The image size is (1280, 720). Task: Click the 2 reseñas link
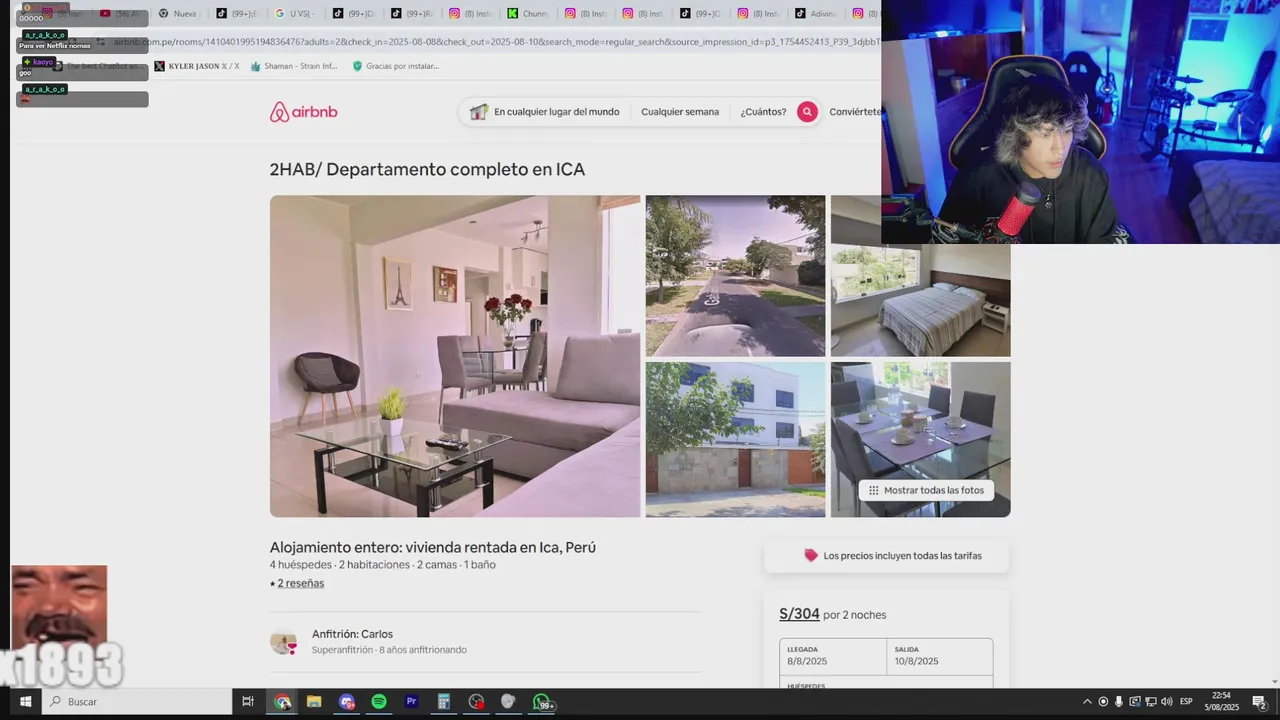pyautogui.click(x=300, y=583)
